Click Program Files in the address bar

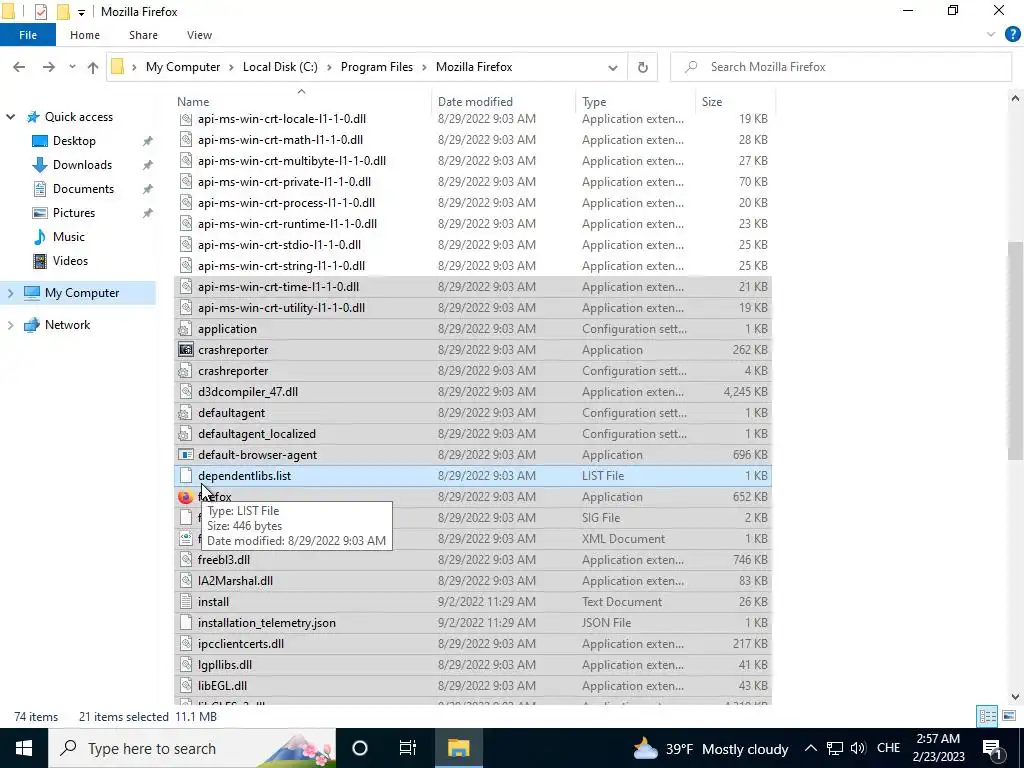[376, 67]
